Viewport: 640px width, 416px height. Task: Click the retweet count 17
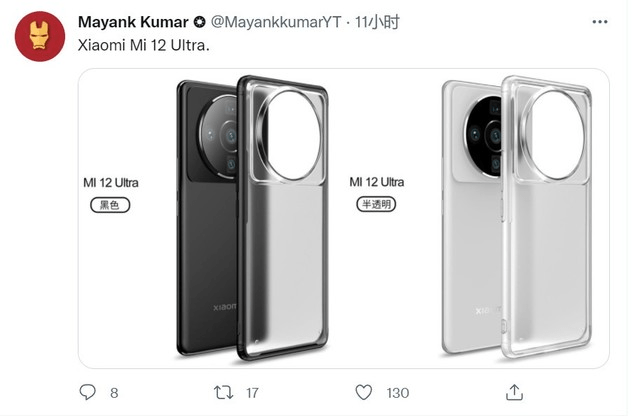[253, 394]
